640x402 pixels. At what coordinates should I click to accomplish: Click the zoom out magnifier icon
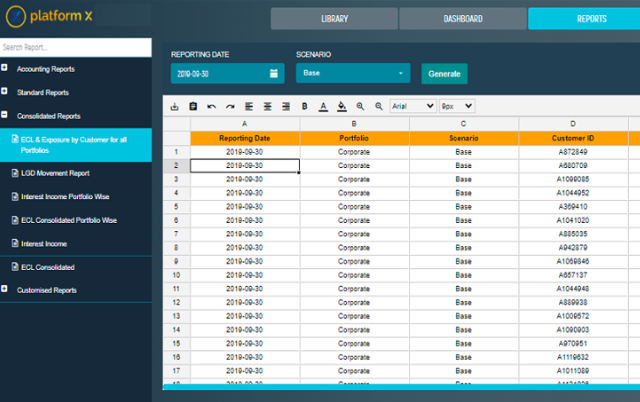point(378,106)
